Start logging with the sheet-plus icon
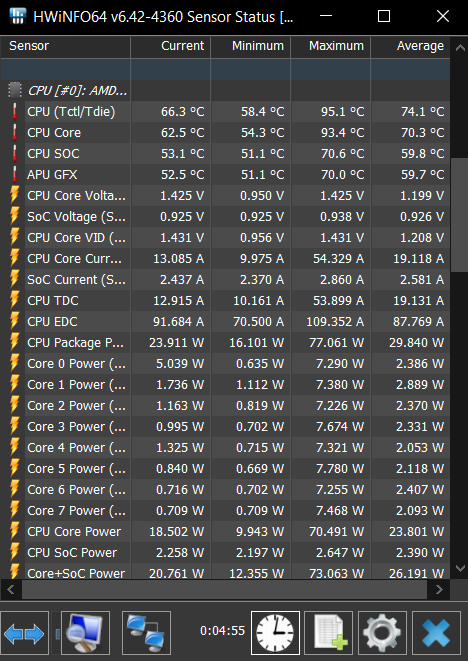 (x=329, y=633)
